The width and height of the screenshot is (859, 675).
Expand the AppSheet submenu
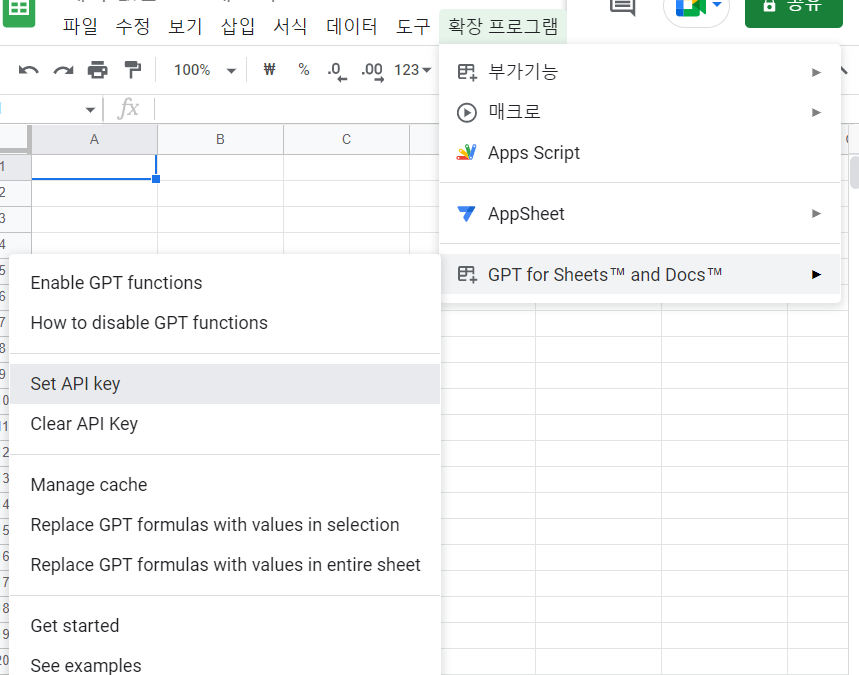(x=640, y=213)
